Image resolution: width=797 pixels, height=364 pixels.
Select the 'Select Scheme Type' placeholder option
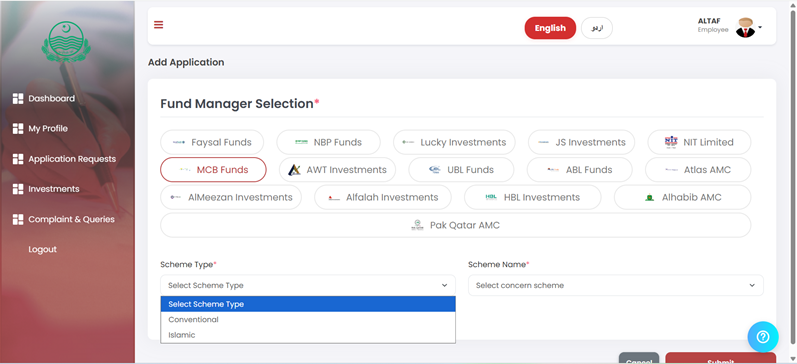pos(308,304)
